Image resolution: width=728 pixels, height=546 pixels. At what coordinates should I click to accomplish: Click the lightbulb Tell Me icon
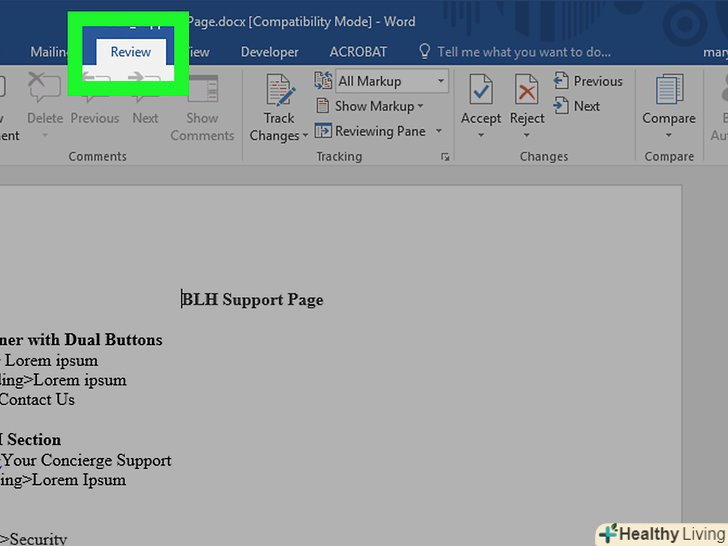[424, 52]
